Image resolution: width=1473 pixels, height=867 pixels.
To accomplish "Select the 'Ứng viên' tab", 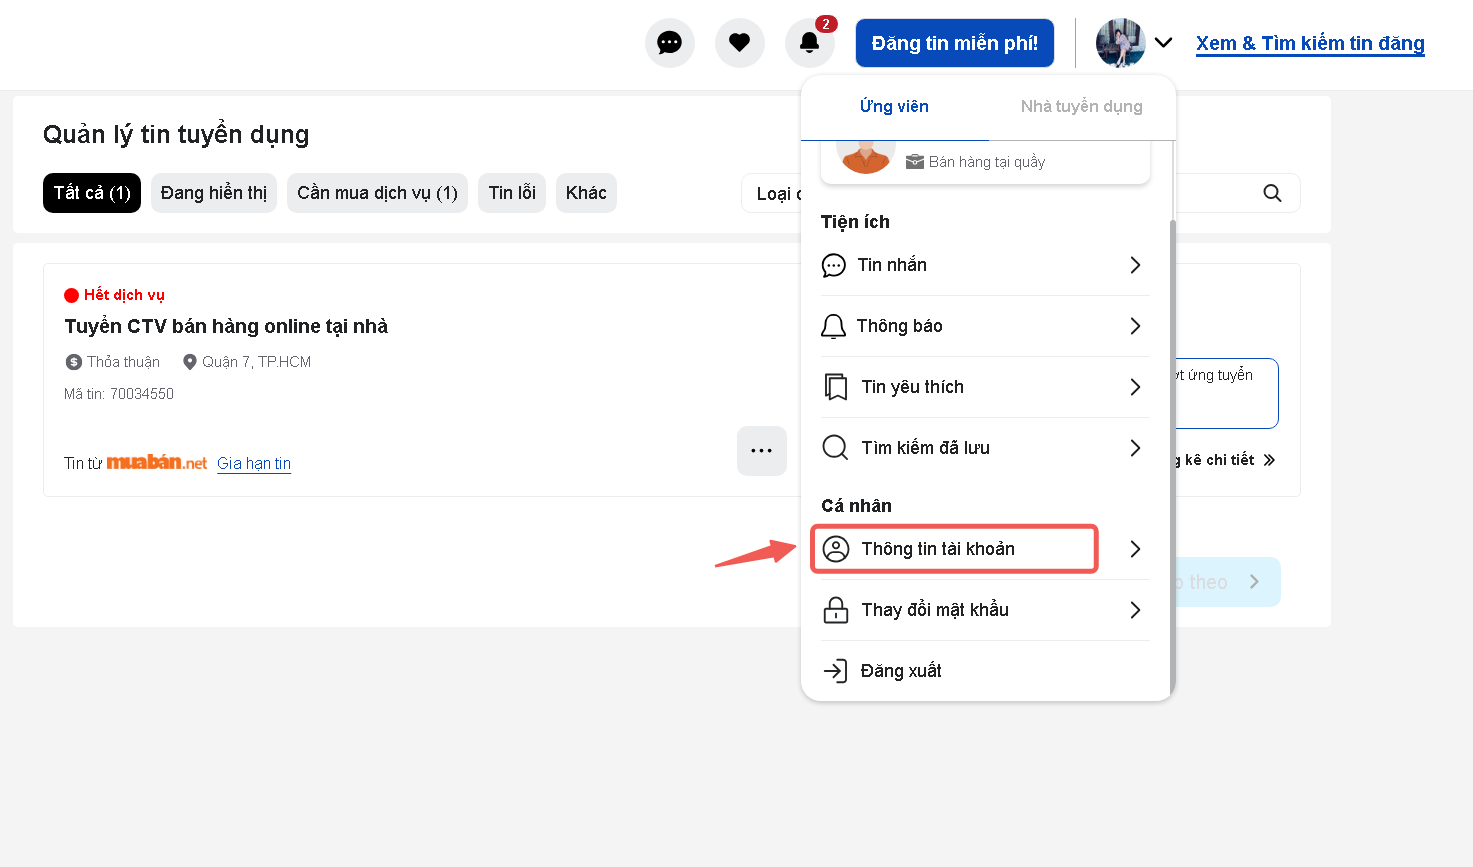I will click(894, 106).
